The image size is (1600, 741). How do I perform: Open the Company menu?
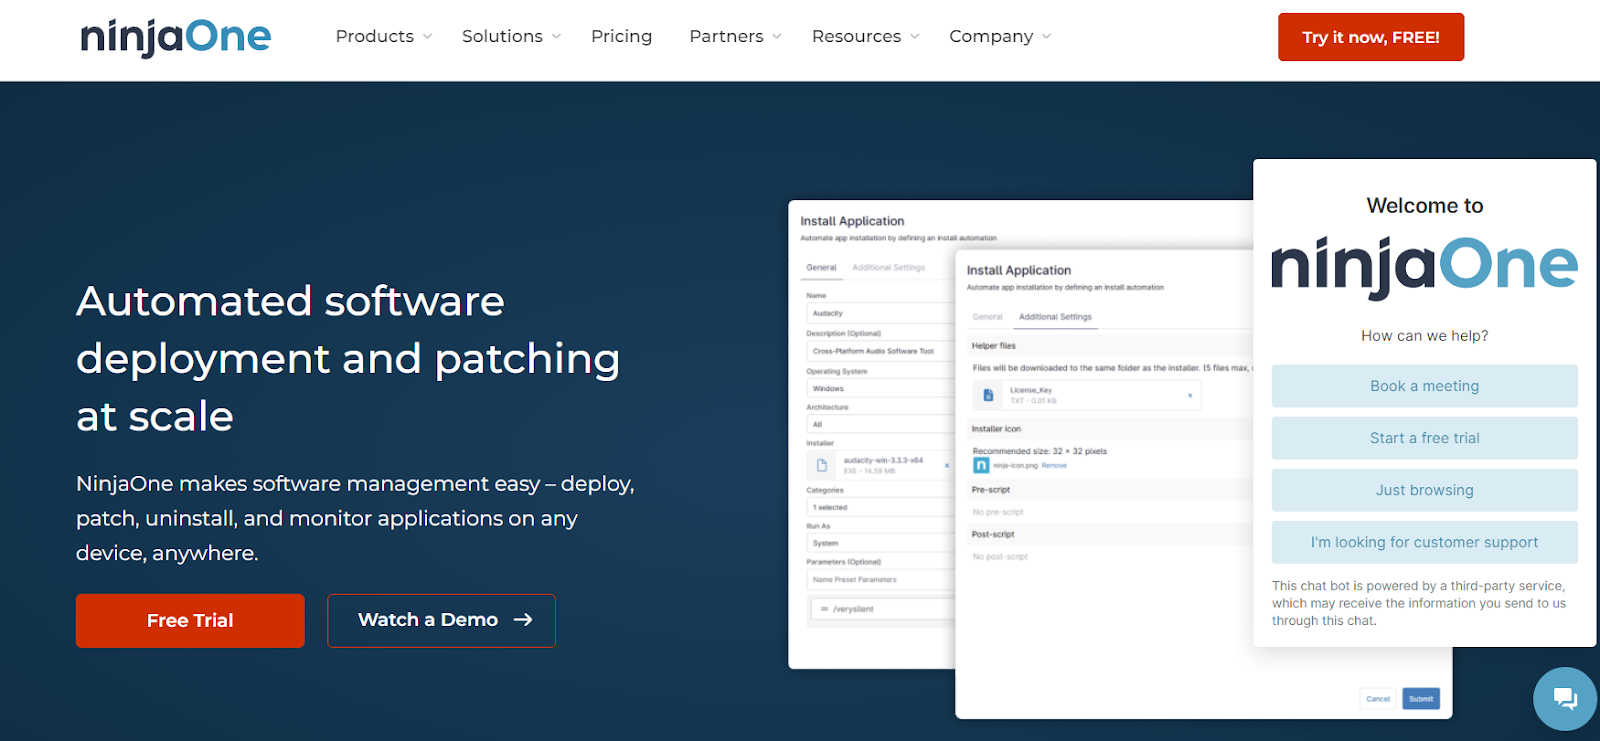tap(991, 37)
